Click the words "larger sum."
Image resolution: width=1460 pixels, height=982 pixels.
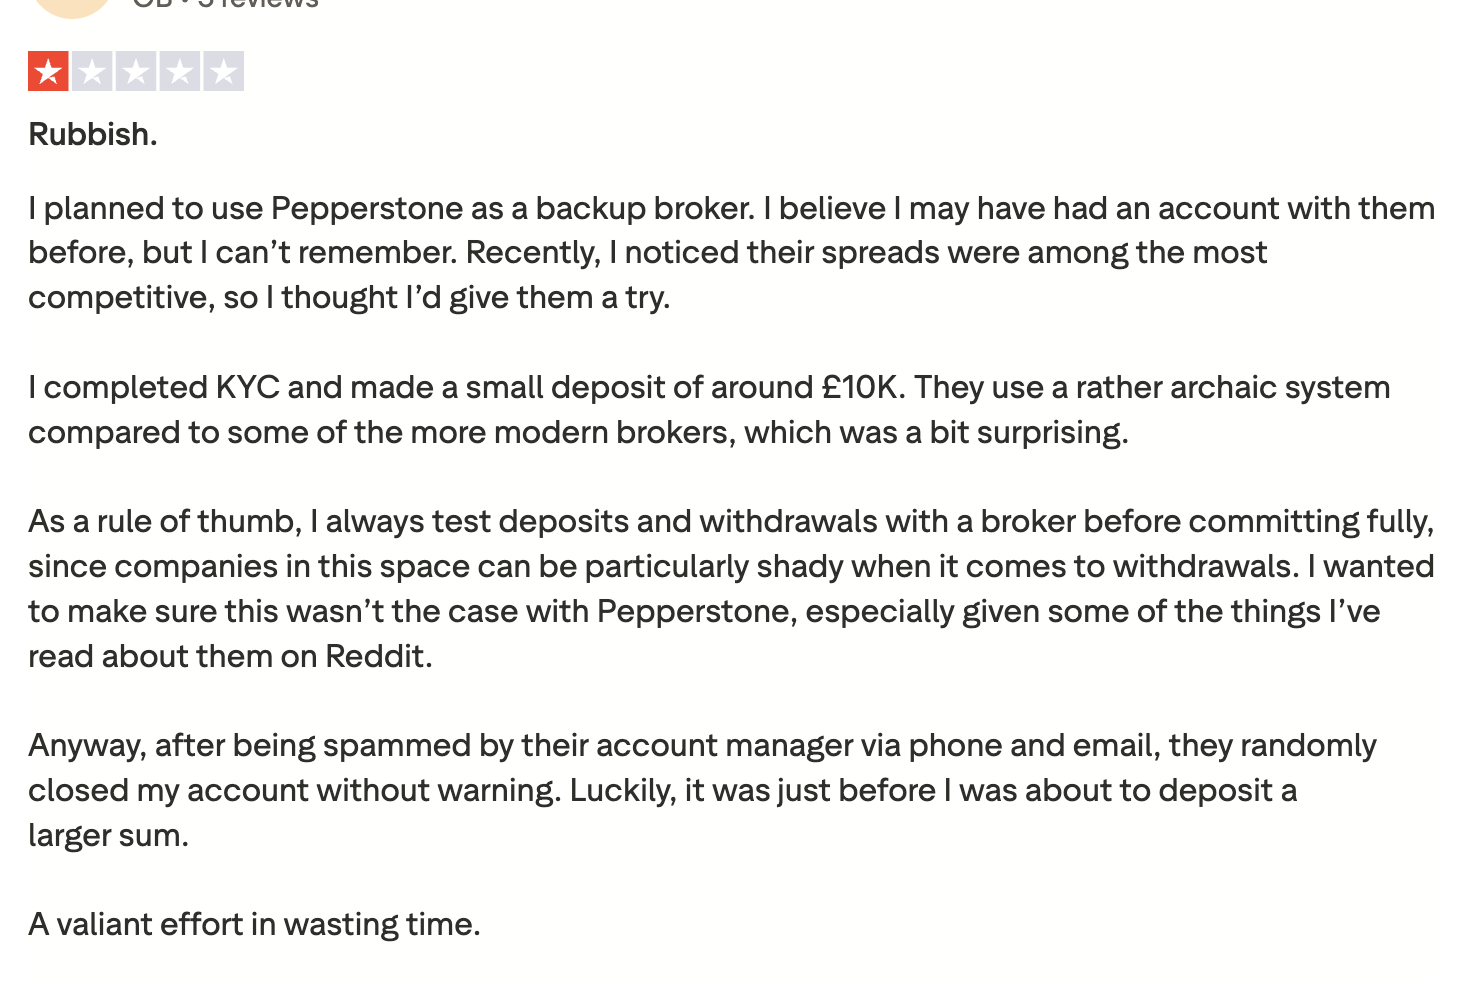(x=108, y=835)
